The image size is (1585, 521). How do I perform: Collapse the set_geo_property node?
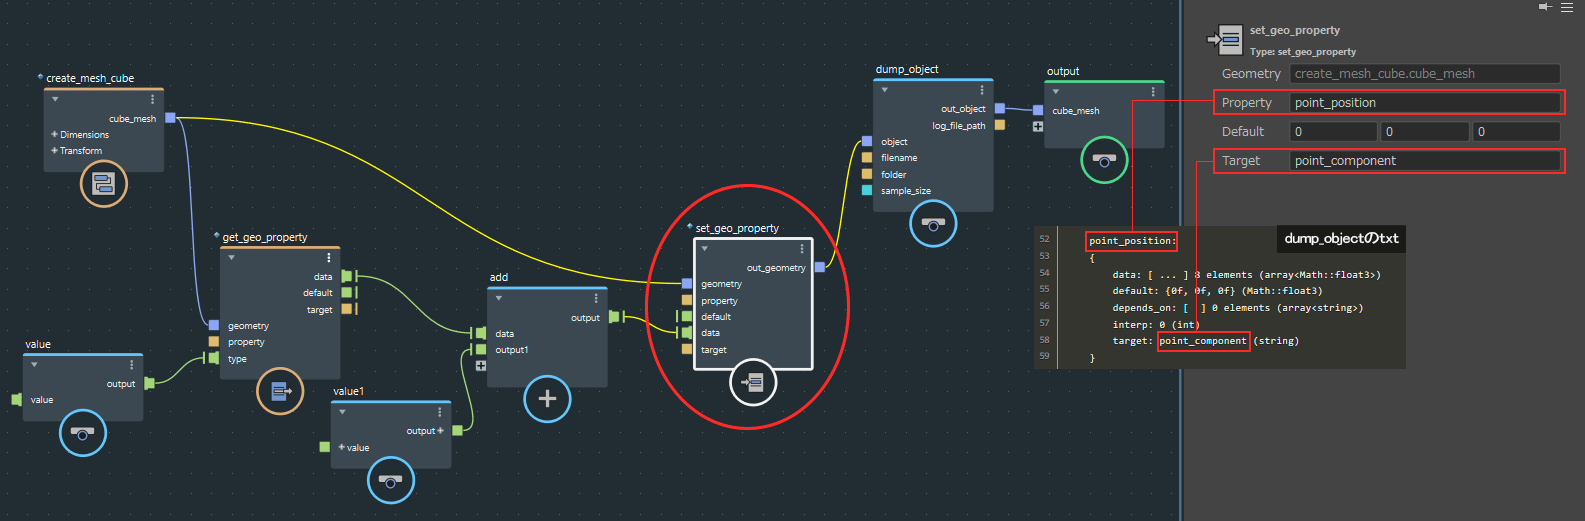click(705, 248)
